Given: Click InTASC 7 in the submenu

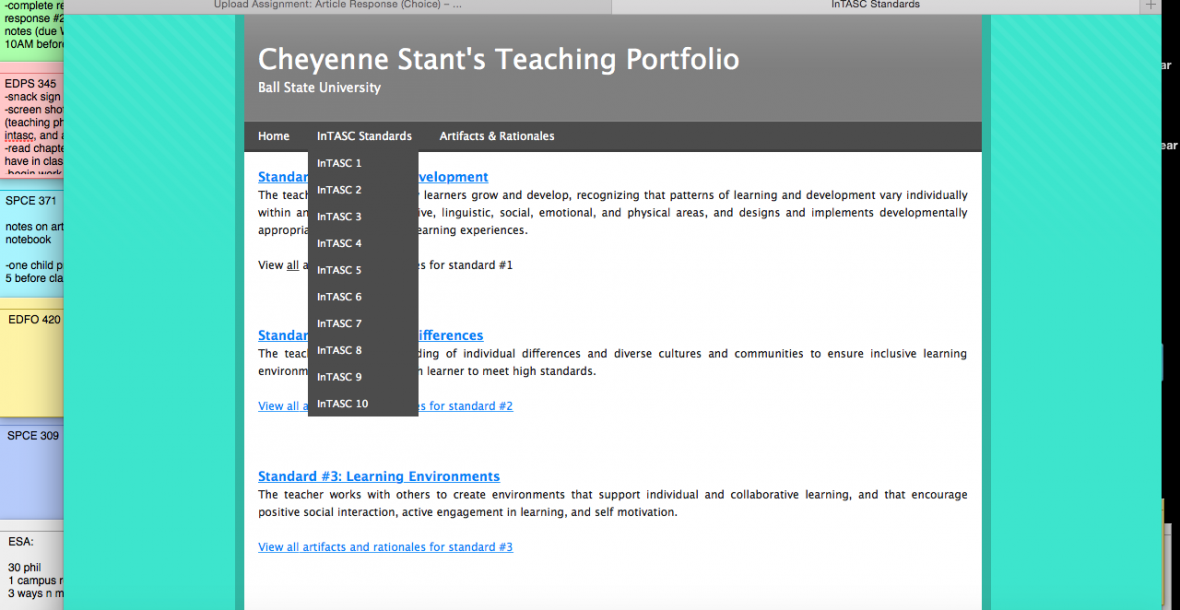Looking at the screenshot, I should pos(340,324).
